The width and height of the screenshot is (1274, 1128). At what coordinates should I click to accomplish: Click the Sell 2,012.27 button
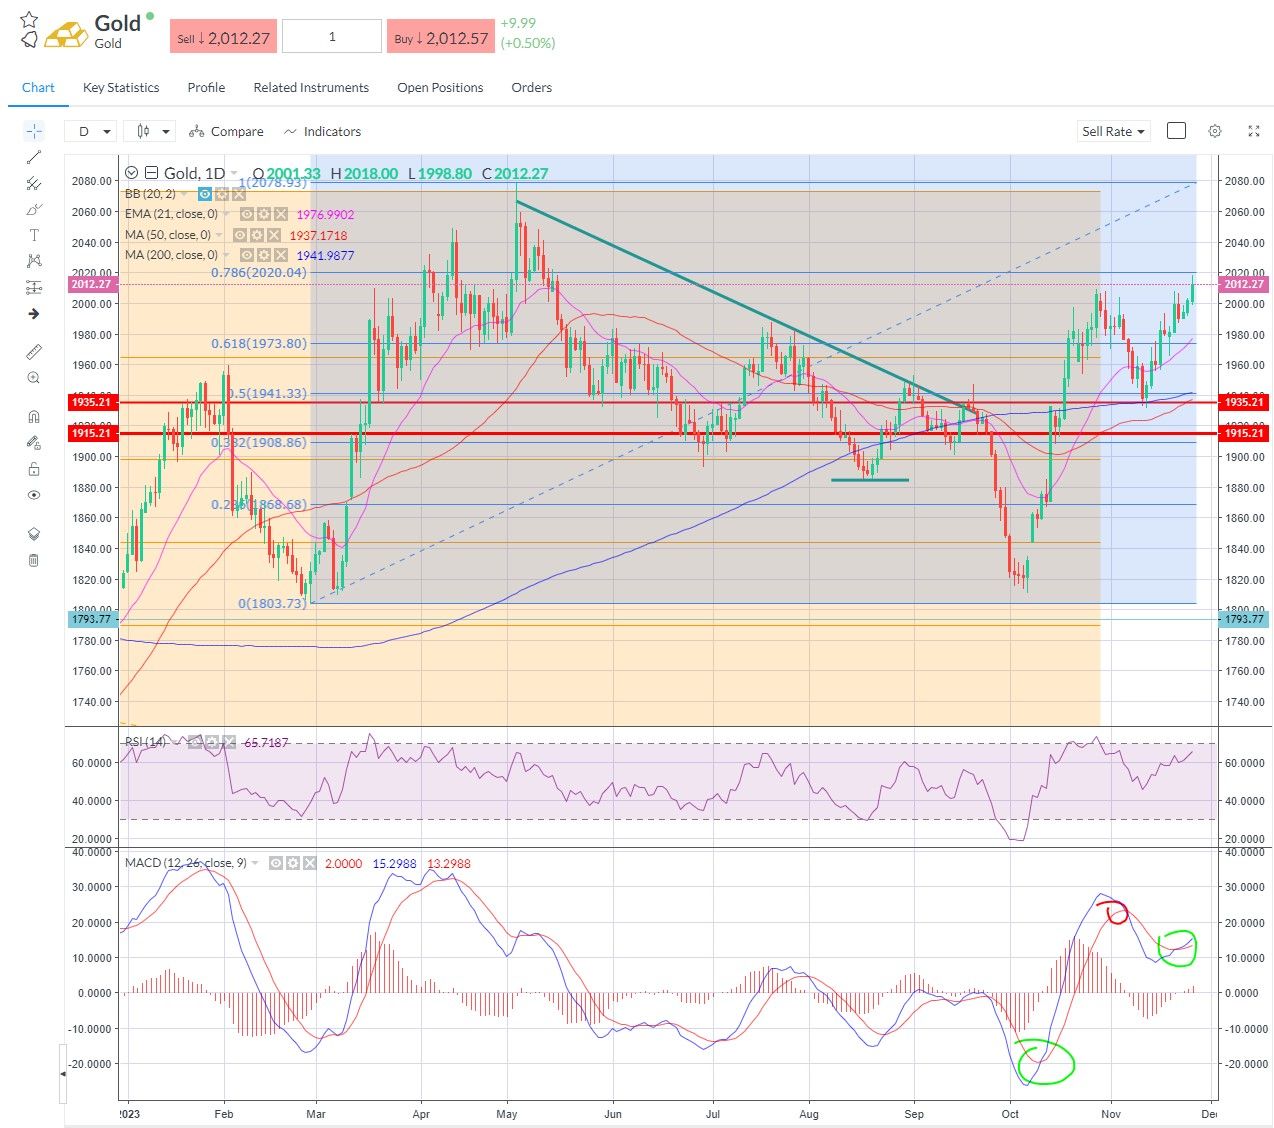pyautogui.click(x=223, y=37)
